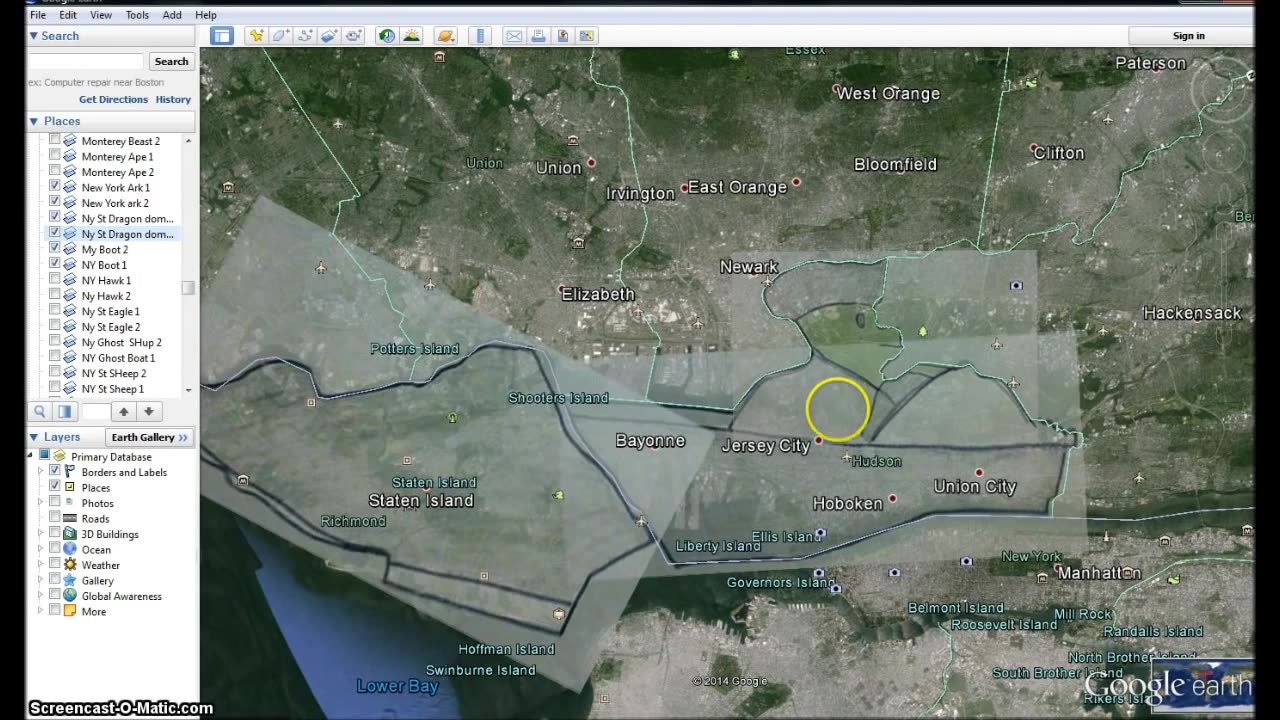The image size is (1280, 720).
Task: Show historical imagery with the clock icon
Action: tap(387, 36)
